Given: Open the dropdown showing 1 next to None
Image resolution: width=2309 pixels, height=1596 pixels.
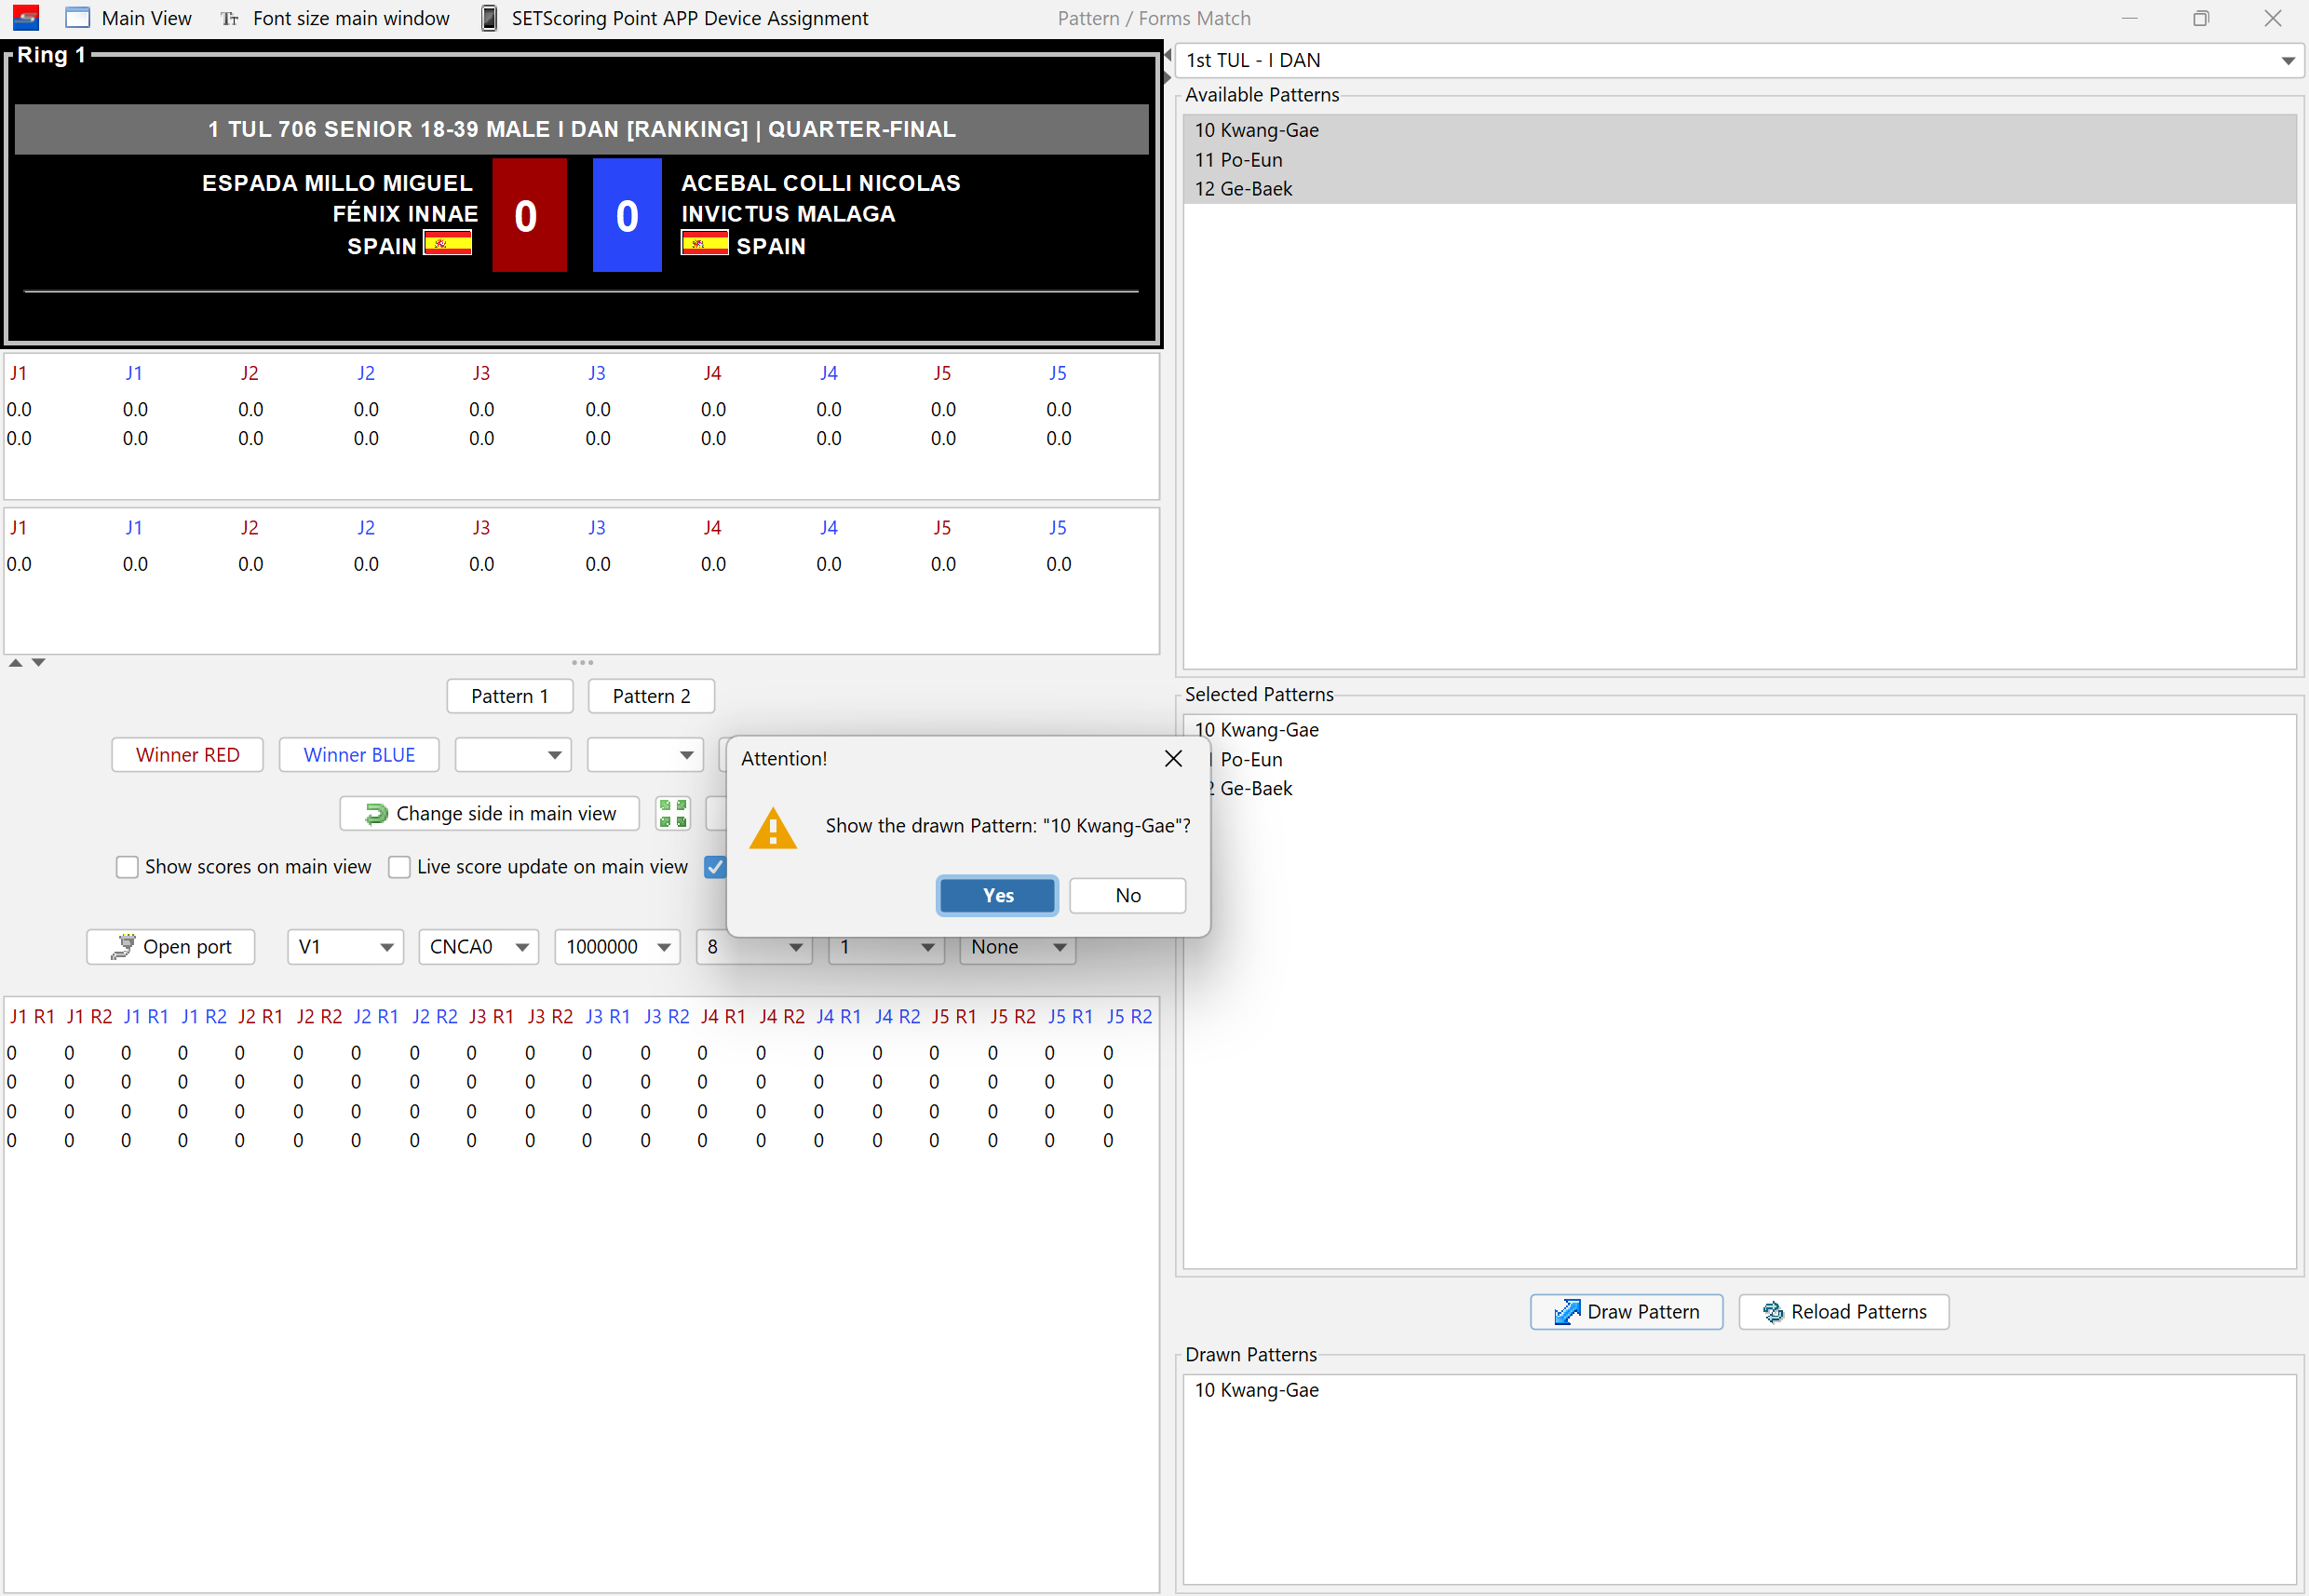Looking at the screenshot, I should point(887,947).
